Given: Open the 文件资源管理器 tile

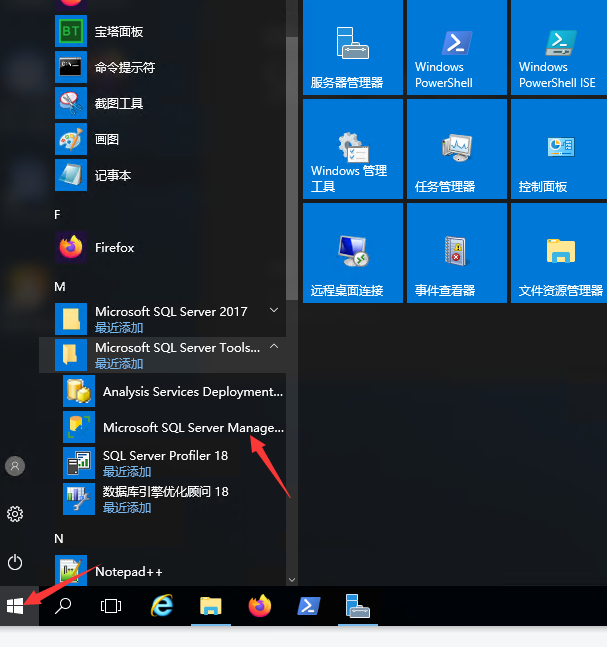Looking at the screenshot, I should click(559, 253).
